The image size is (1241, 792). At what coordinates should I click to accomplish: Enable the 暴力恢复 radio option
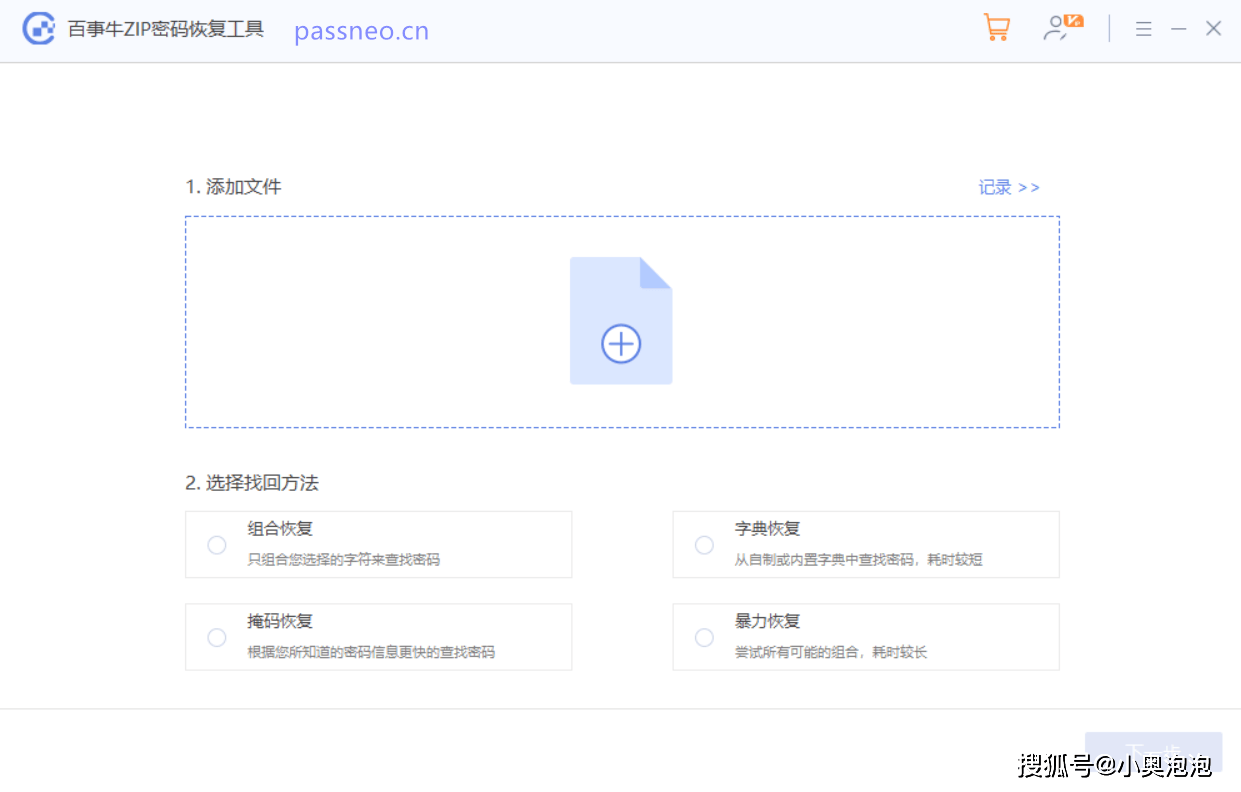click(x=704, y=638)
